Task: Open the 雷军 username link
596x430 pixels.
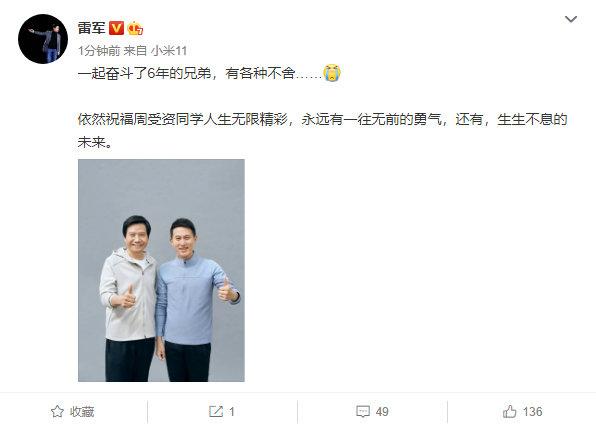Action: pos(92,28)
